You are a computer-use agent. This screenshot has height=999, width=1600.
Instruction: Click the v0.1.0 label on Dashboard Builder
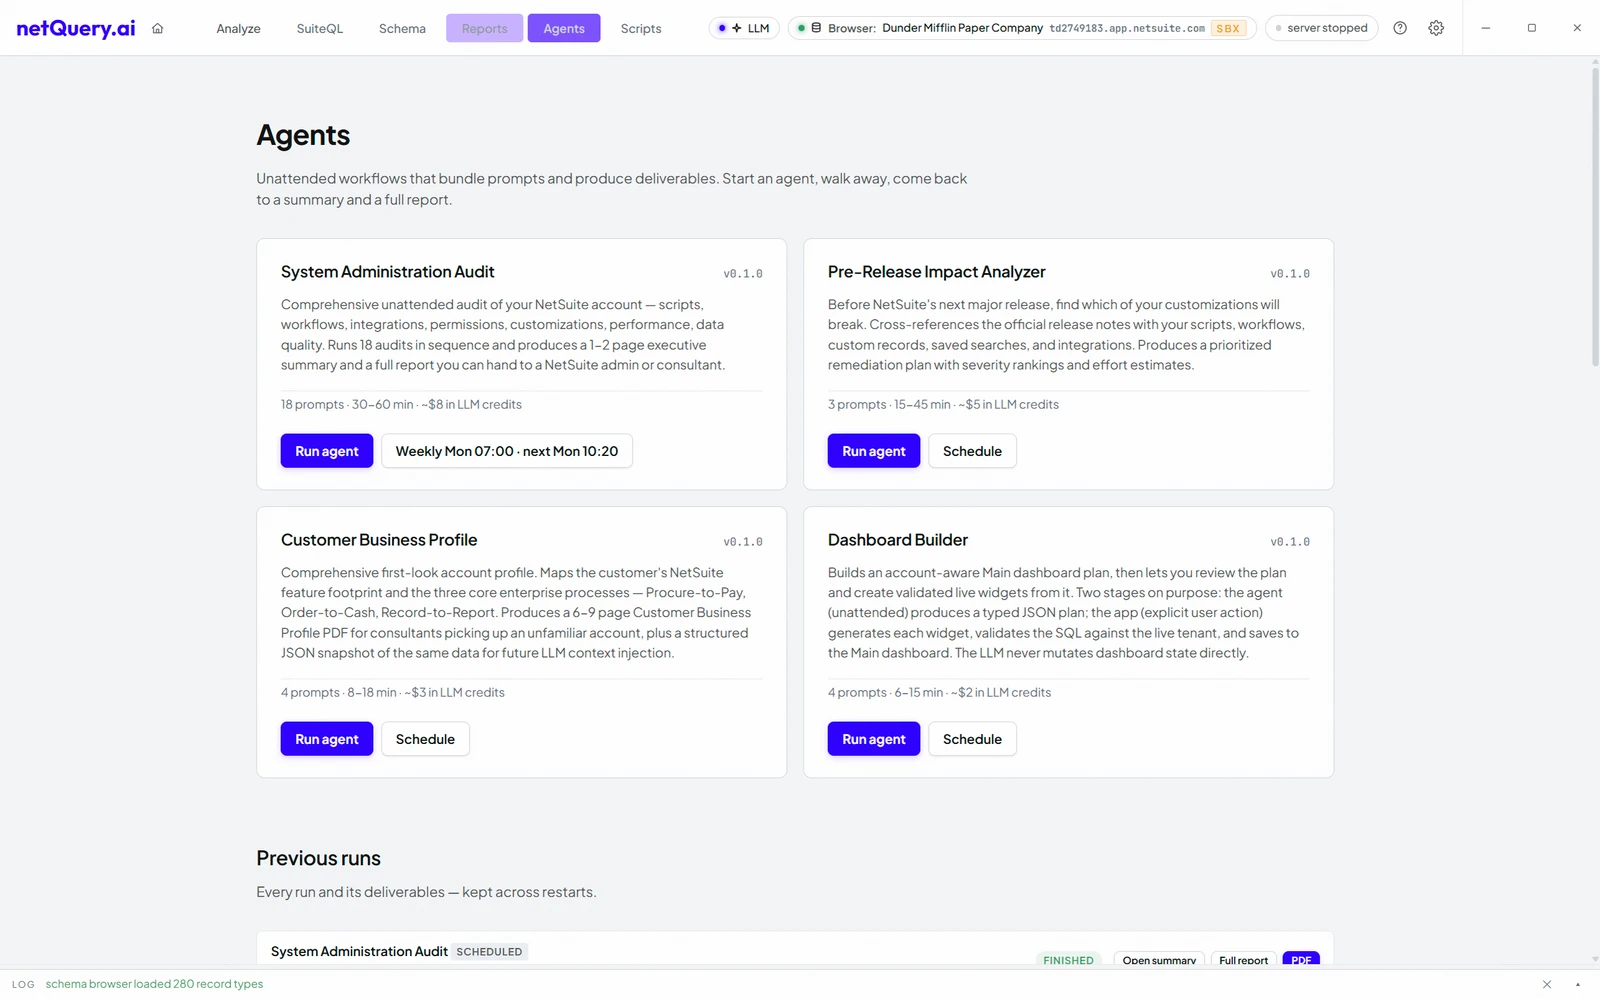tap(1290, 542)
